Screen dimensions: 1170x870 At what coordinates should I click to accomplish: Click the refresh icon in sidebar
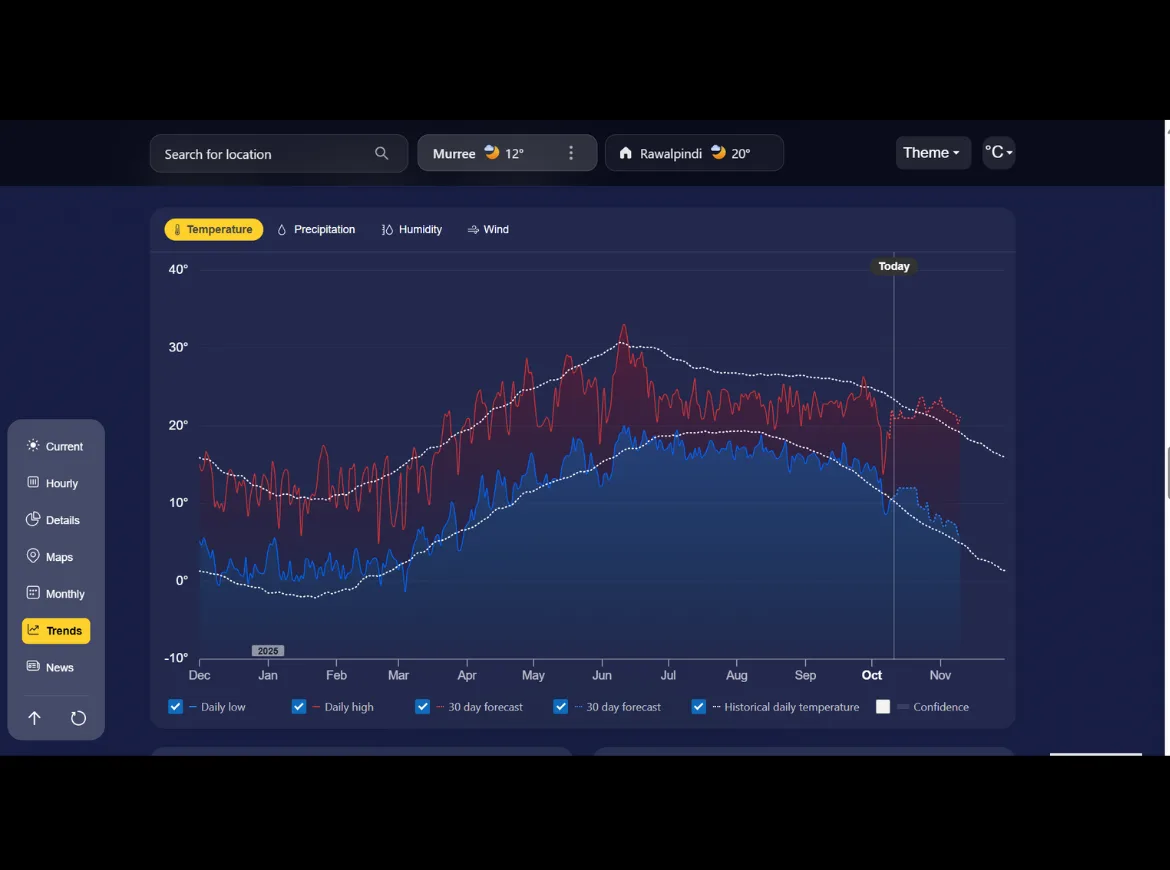click(78, 718)
